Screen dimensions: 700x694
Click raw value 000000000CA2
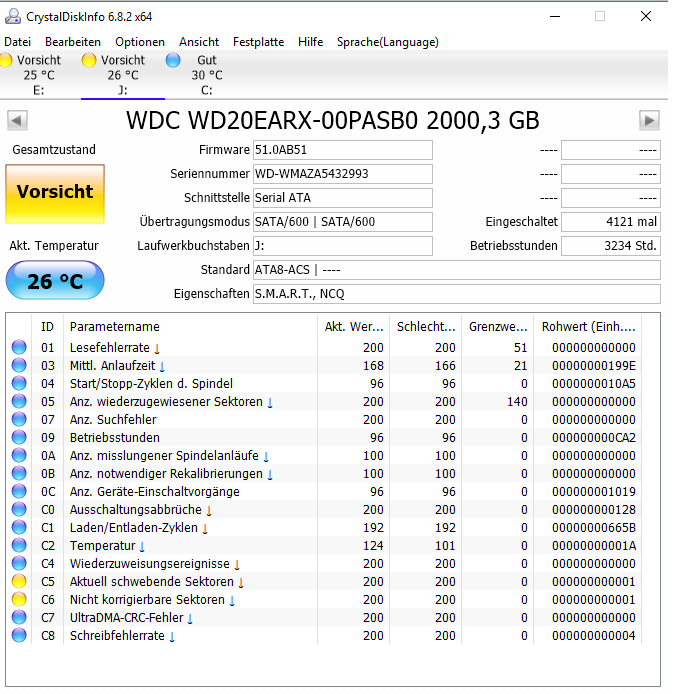(594, 437)
